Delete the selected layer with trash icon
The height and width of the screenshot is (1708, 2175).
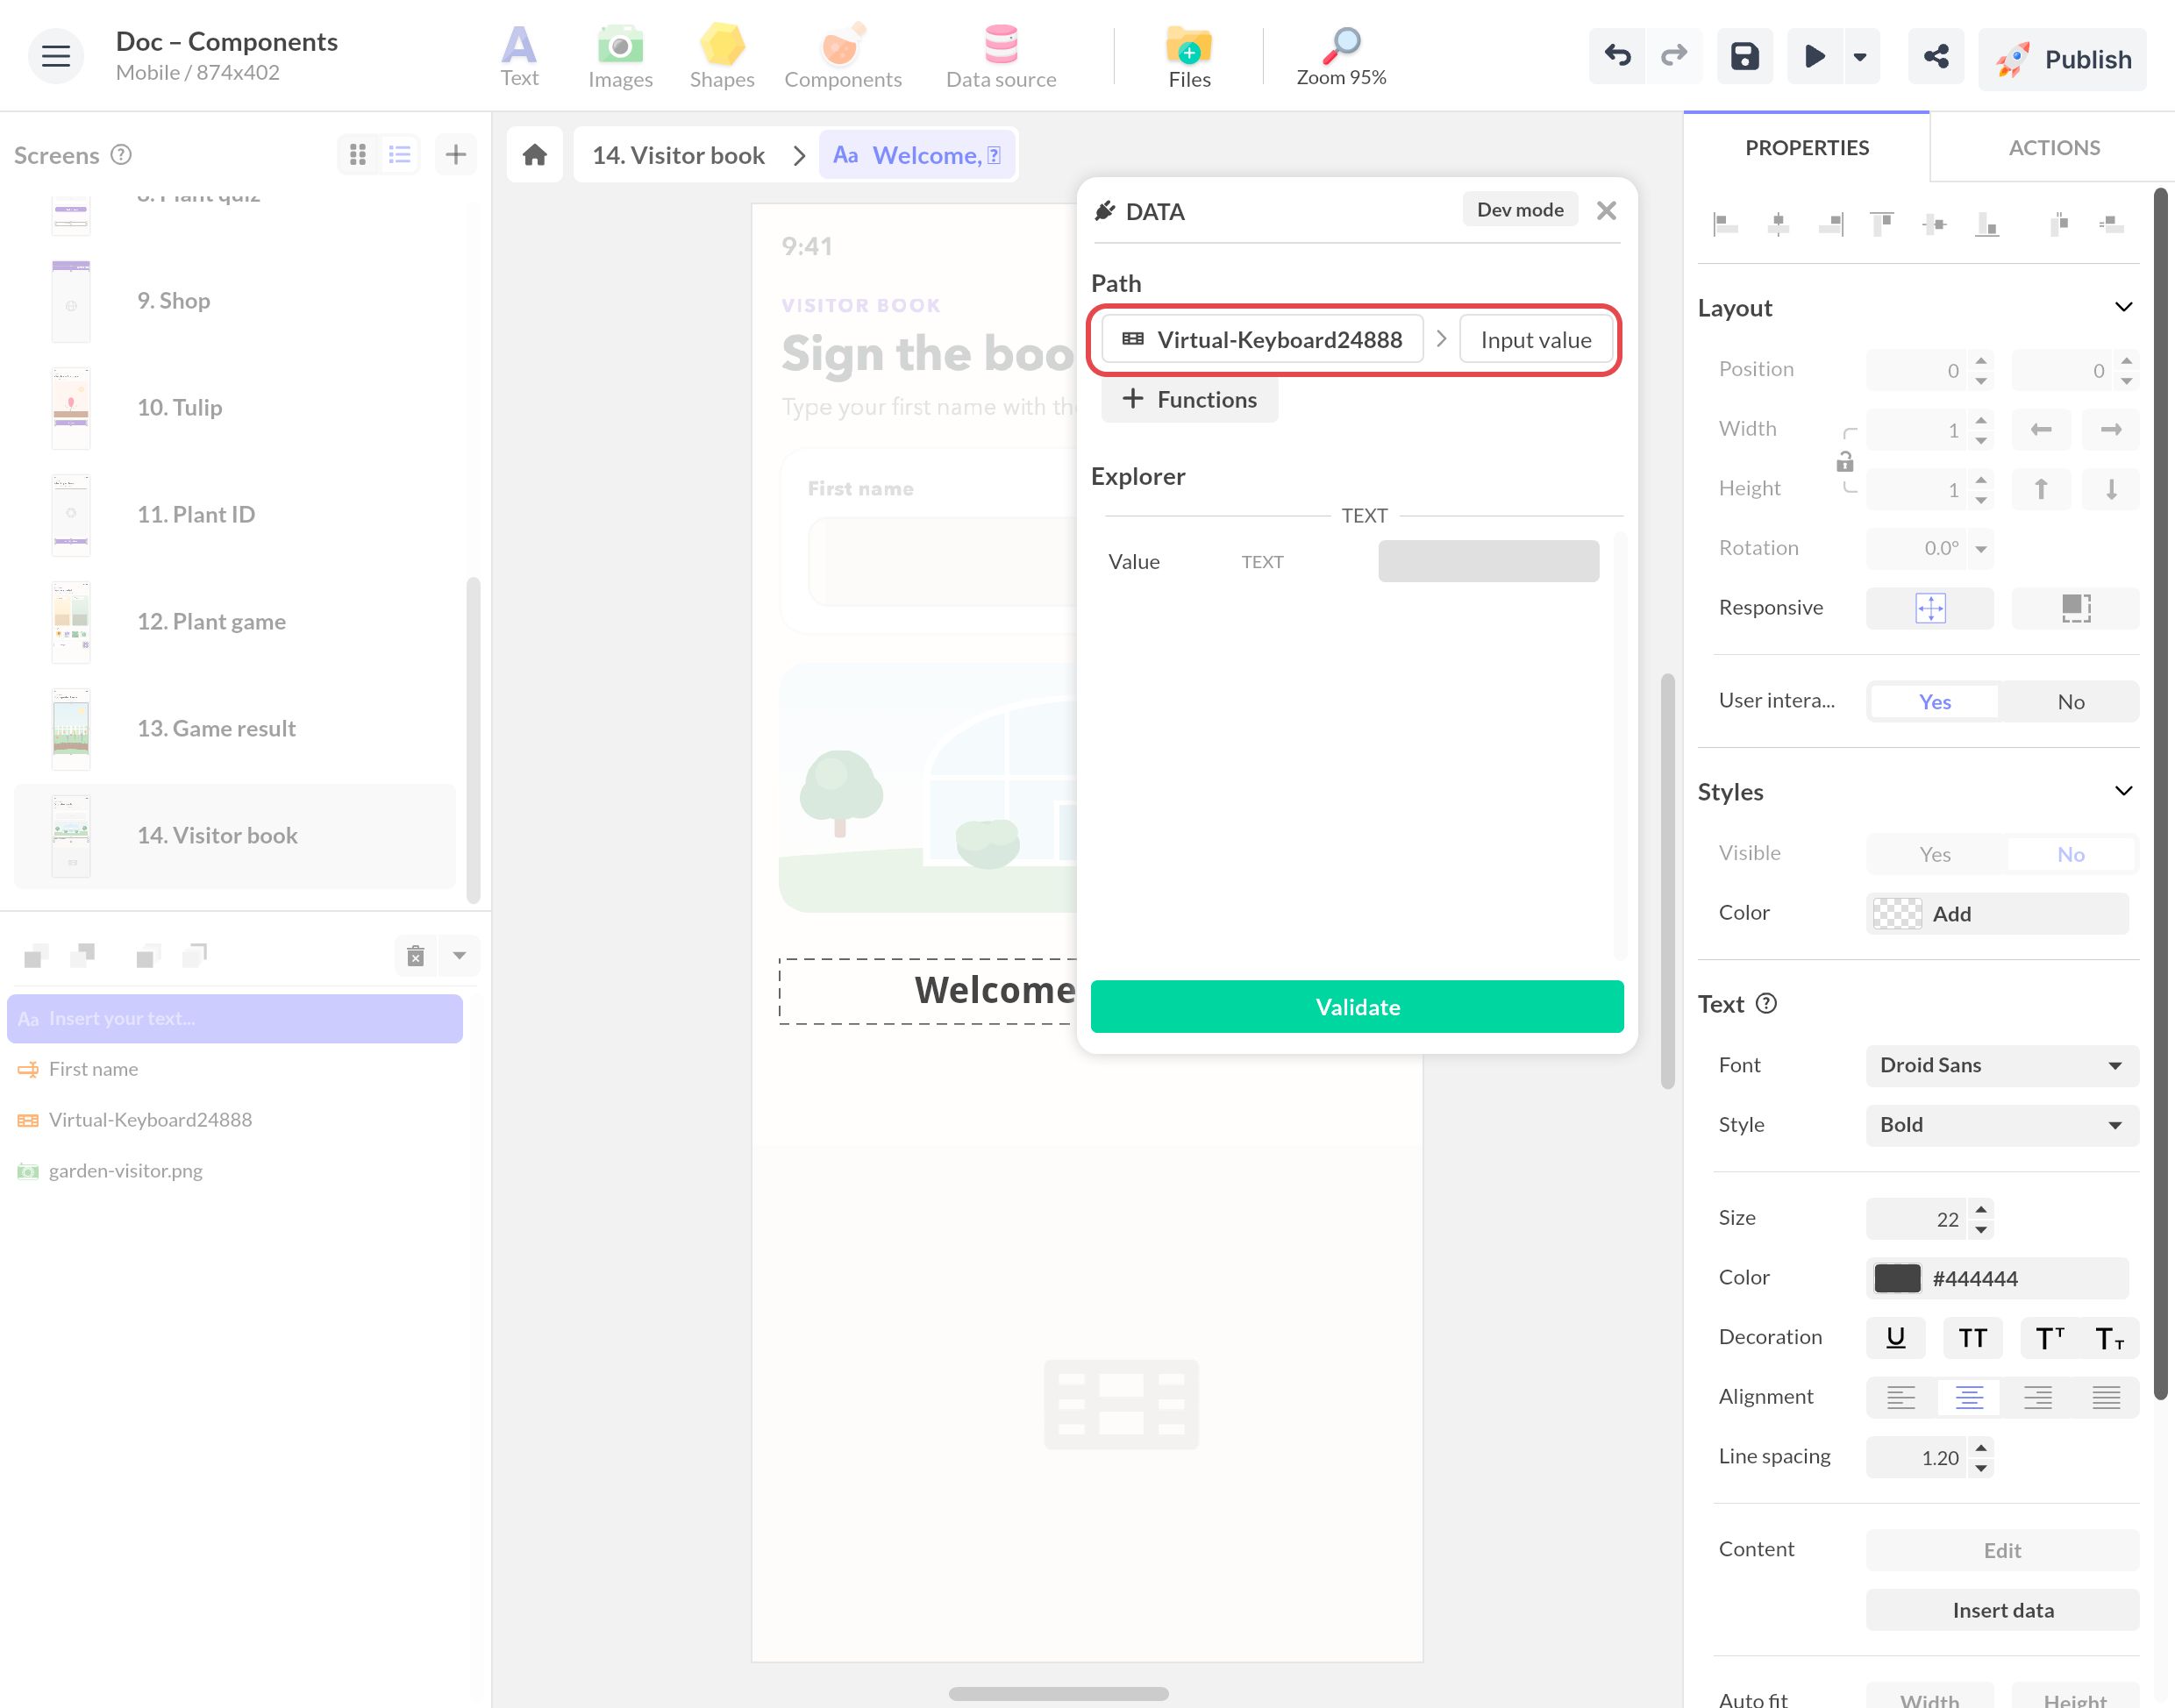point(416,956)
